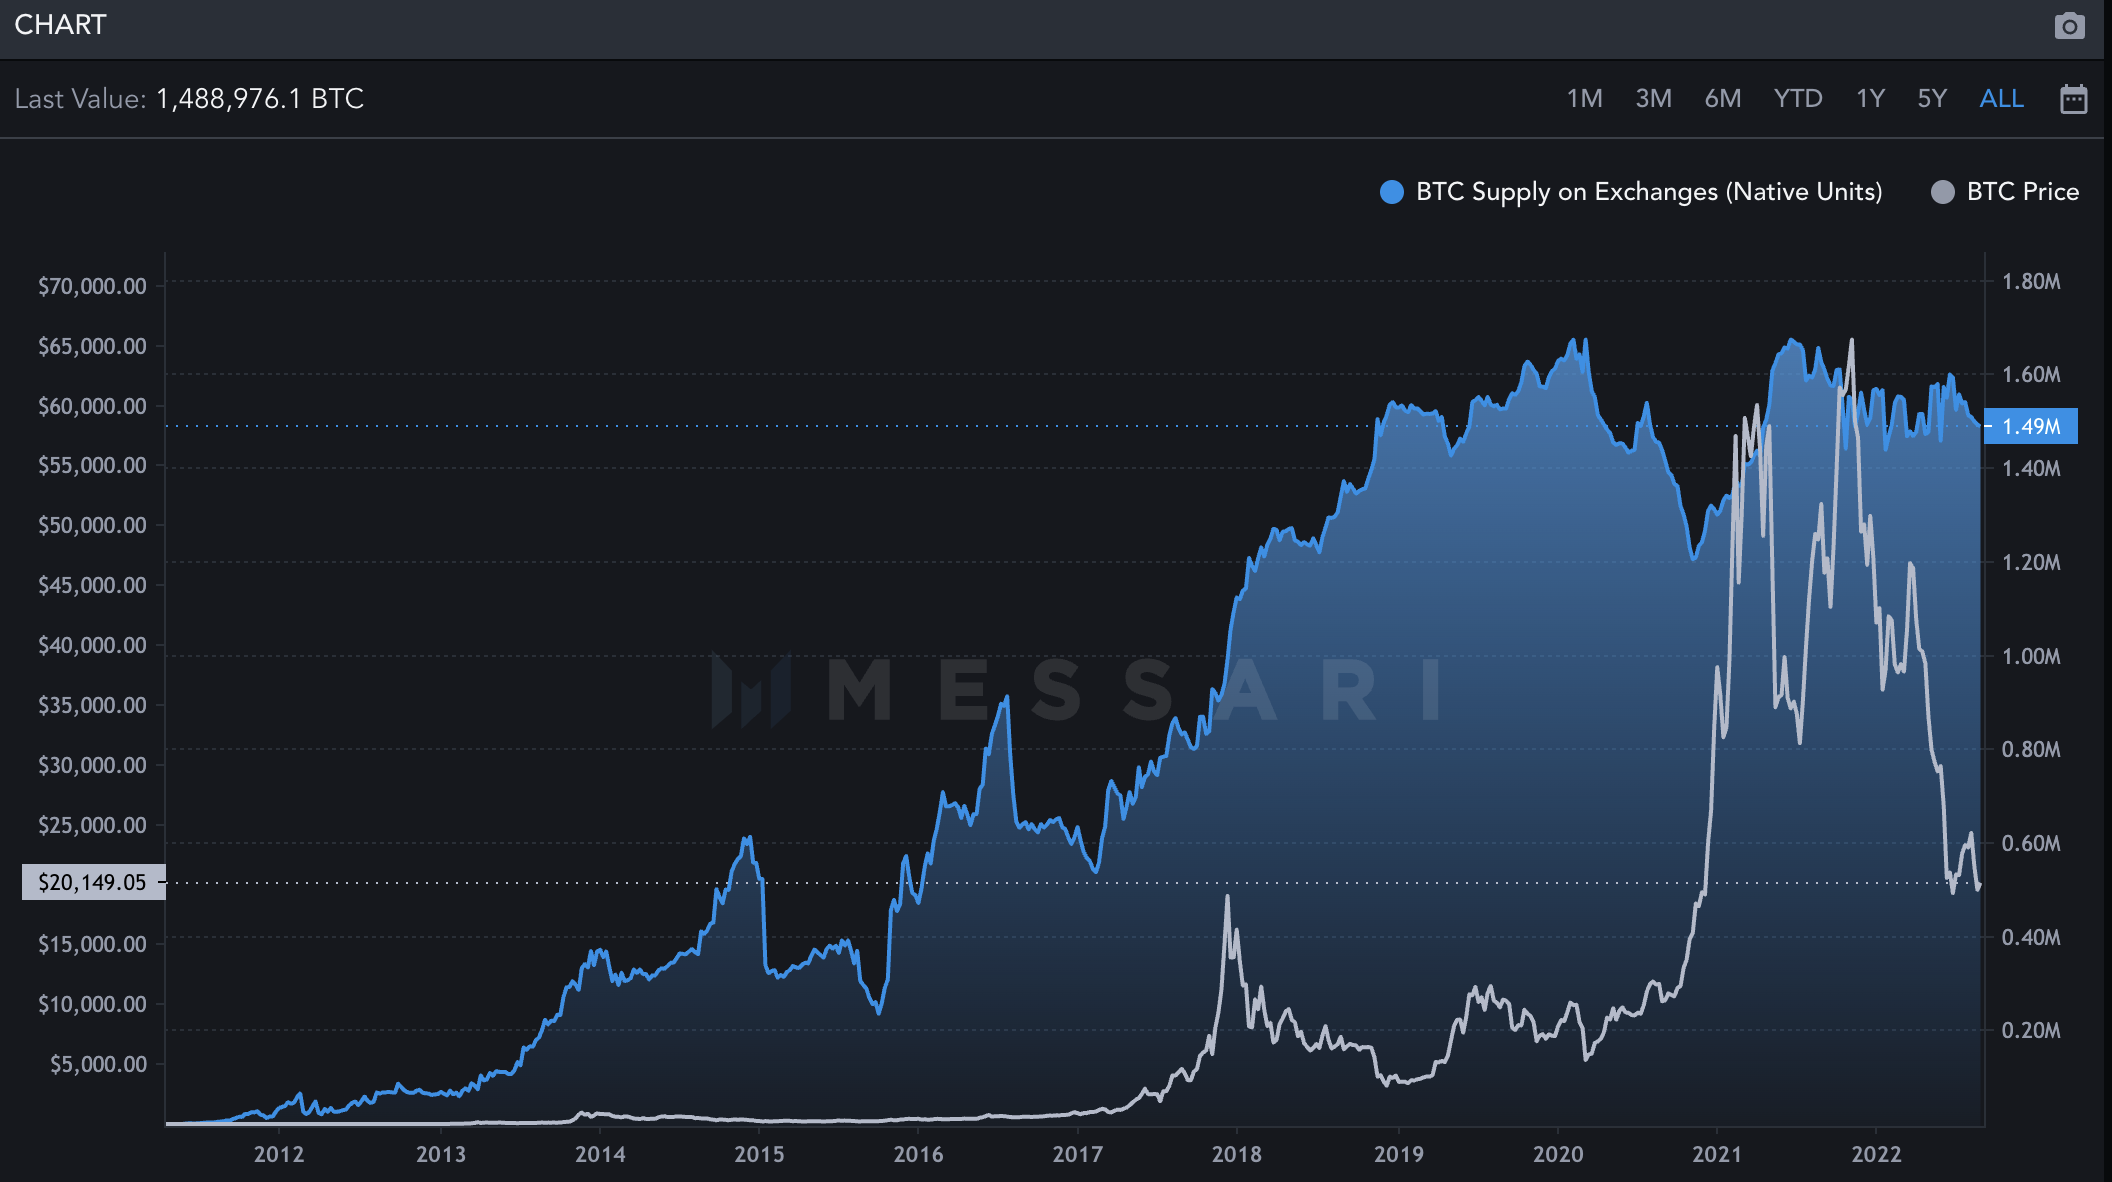
Task: Click the 2018 x-axis label
Action: click(1237, 1154)
